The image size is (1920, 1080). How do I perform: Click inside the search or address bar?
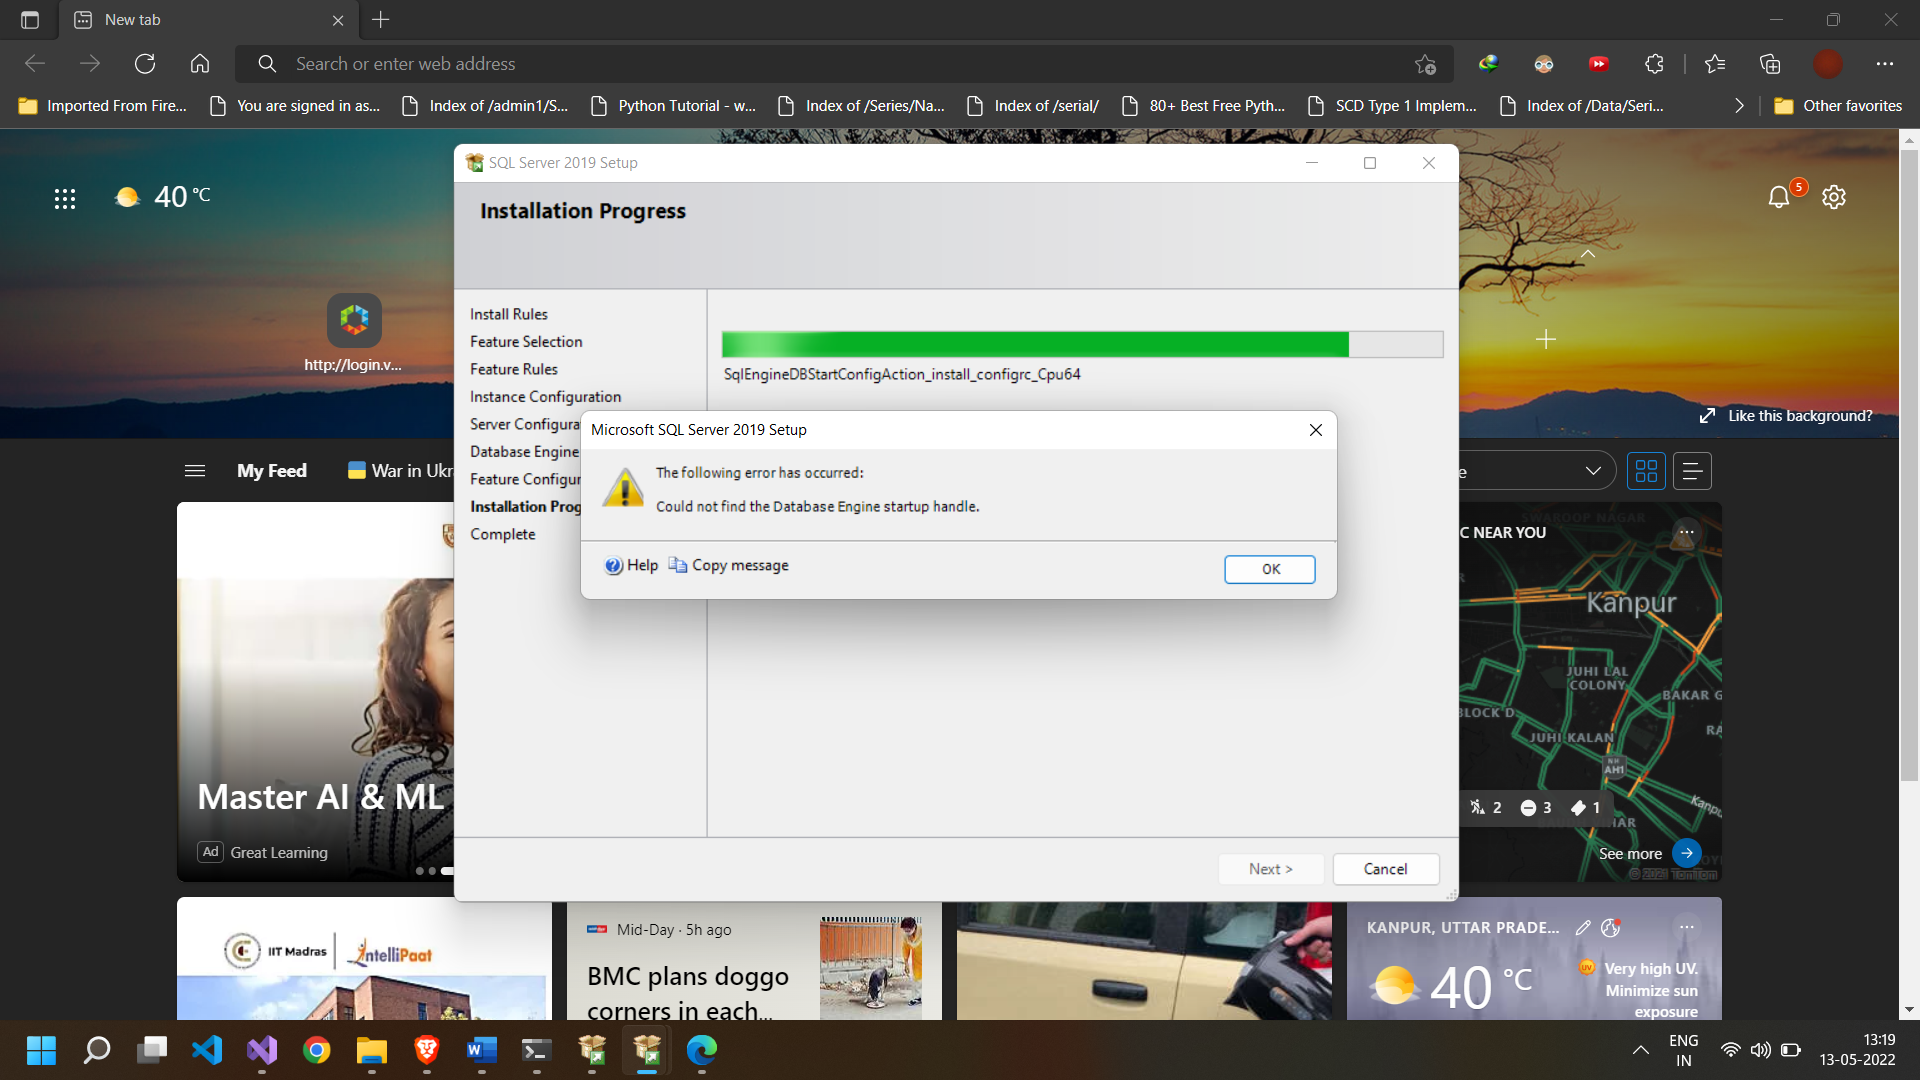click(700, 63)
